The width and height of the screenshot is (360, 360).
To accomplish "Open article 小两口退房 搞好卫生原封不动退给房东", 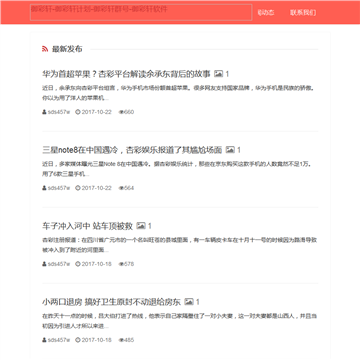I will pyautogui.click(x=111, y=302).
